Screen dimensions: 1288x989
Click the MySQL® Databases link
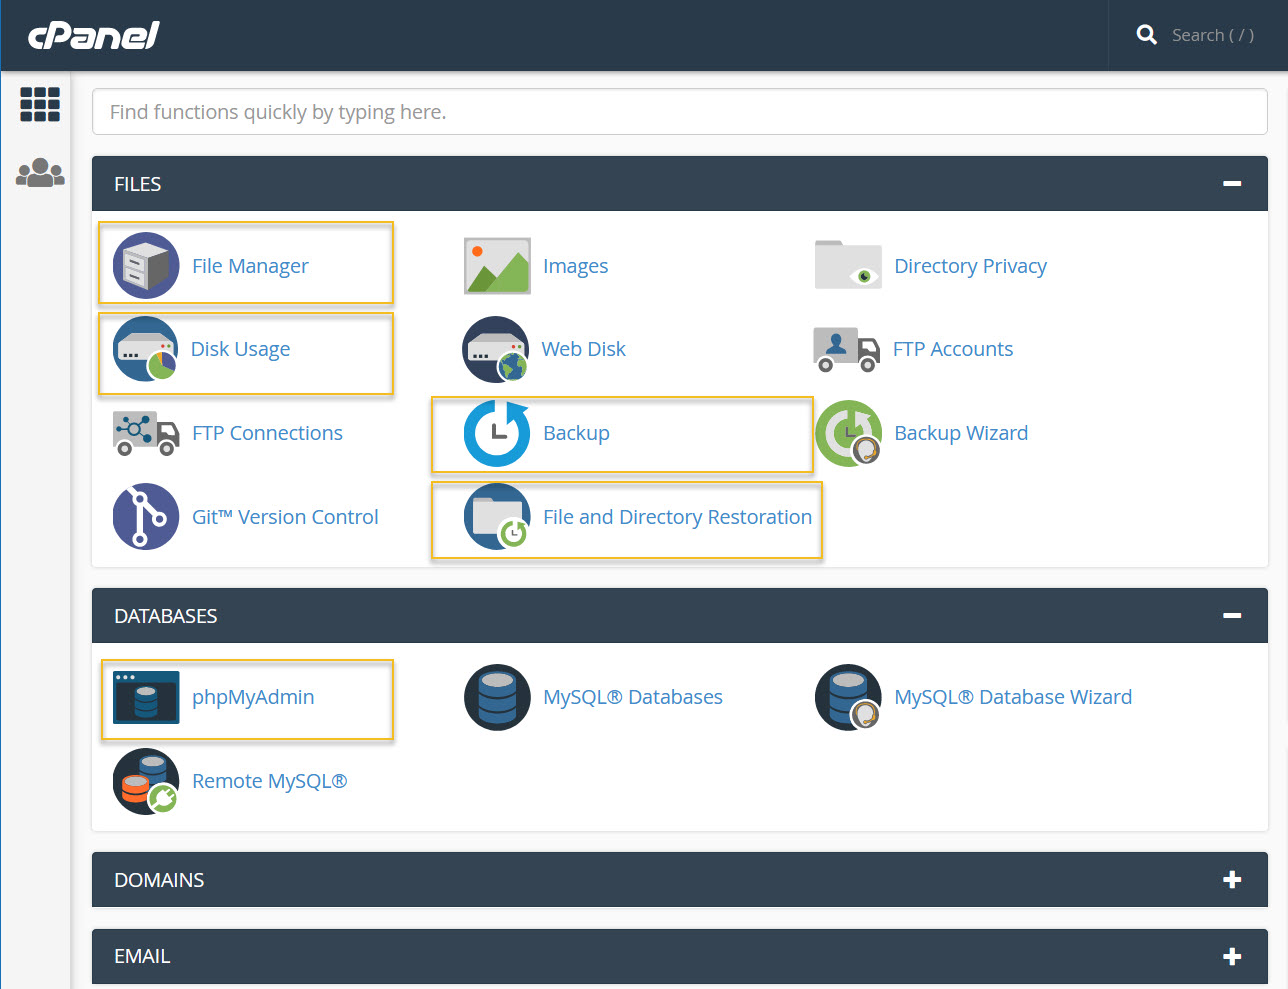(x=633, y=697)
